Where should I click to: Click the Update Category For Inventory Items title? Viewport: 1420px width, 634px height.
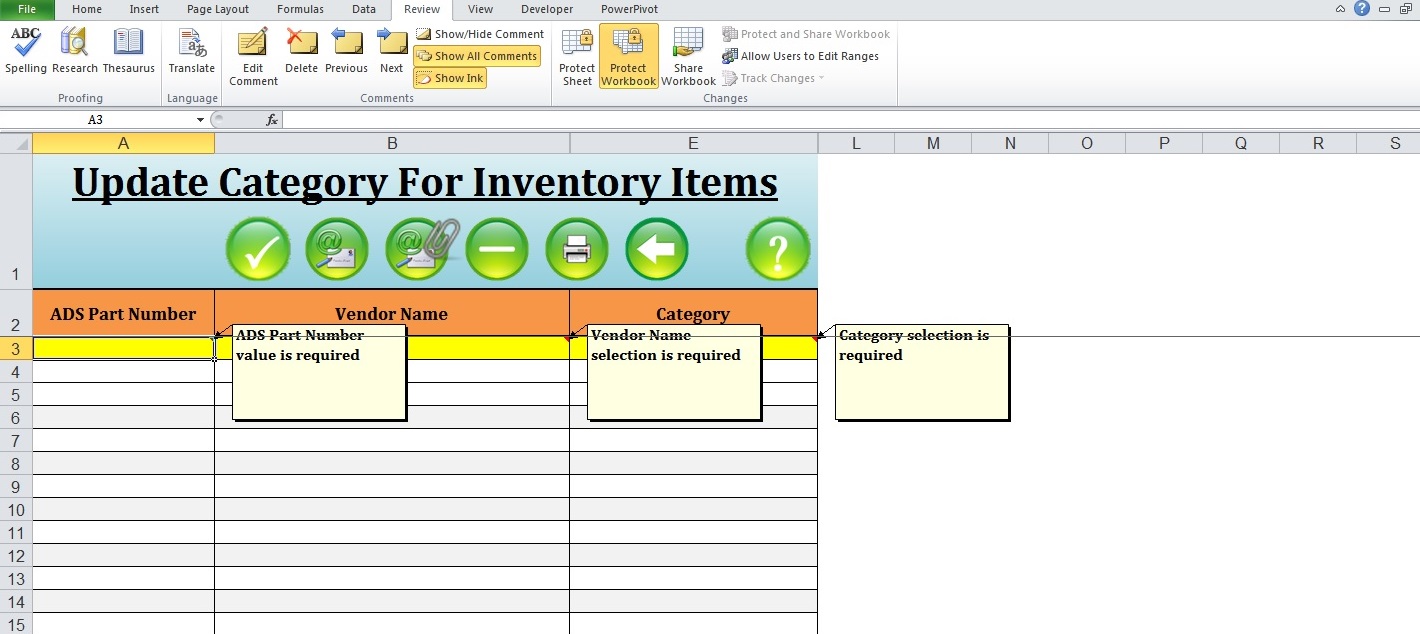(x=425, y=183)
